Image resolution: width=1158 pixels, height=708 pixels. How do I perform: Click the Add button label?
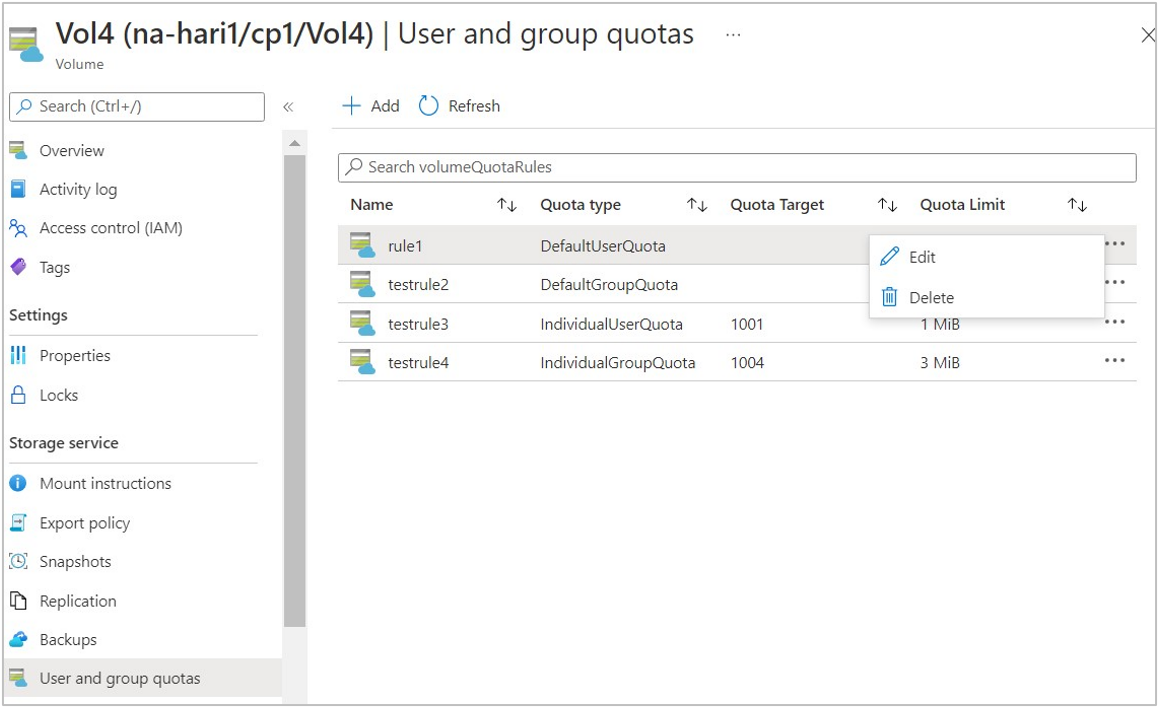385,106
